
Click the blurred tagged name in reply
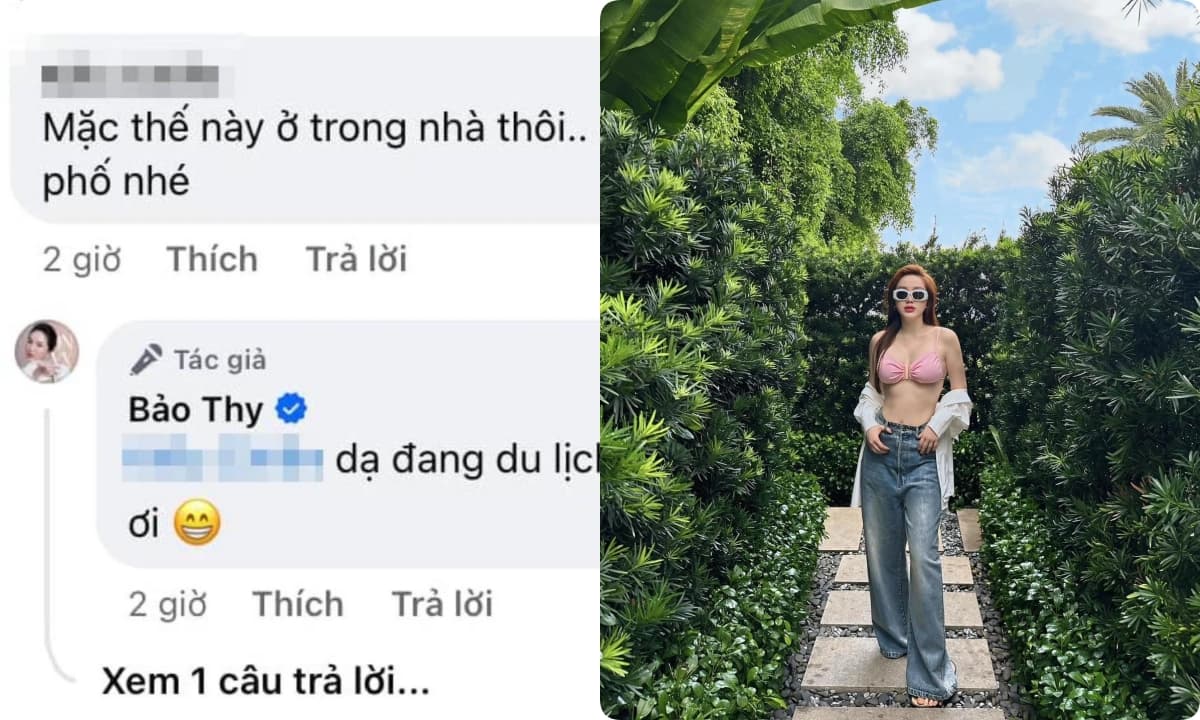[x=222, y=464]
